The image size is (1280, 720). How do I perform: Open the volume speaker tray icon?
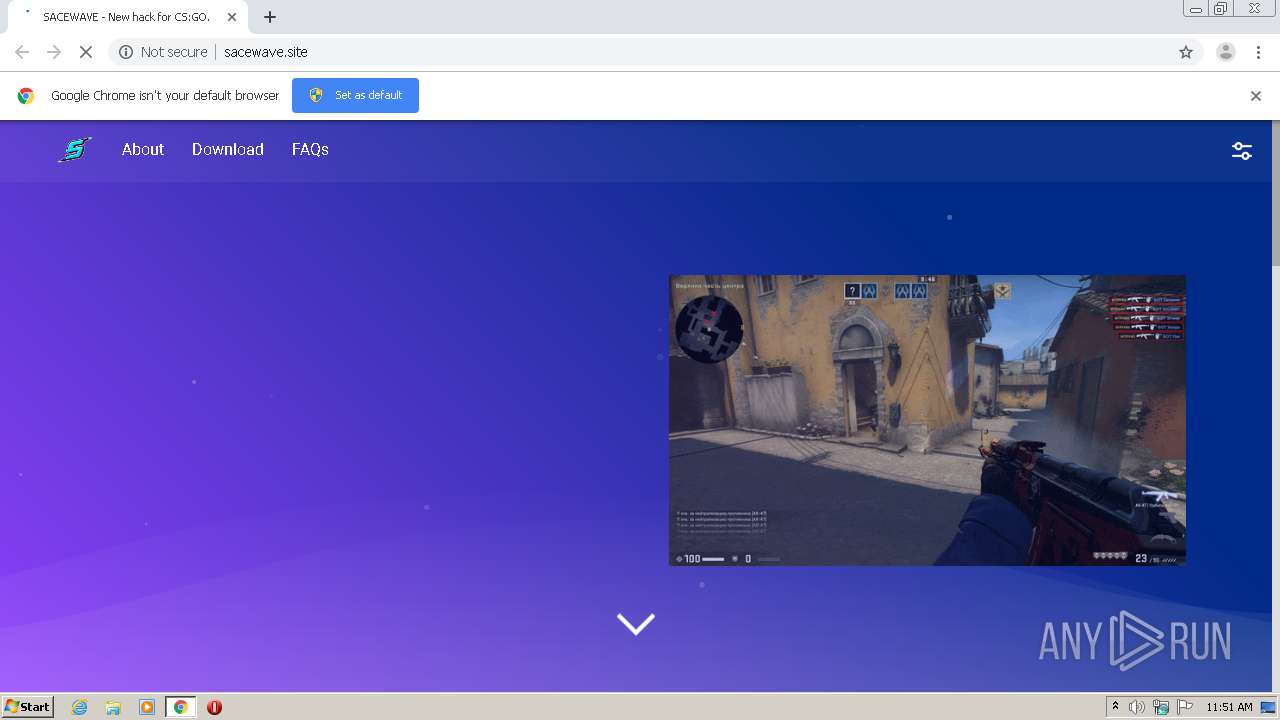coord(1137,707)
